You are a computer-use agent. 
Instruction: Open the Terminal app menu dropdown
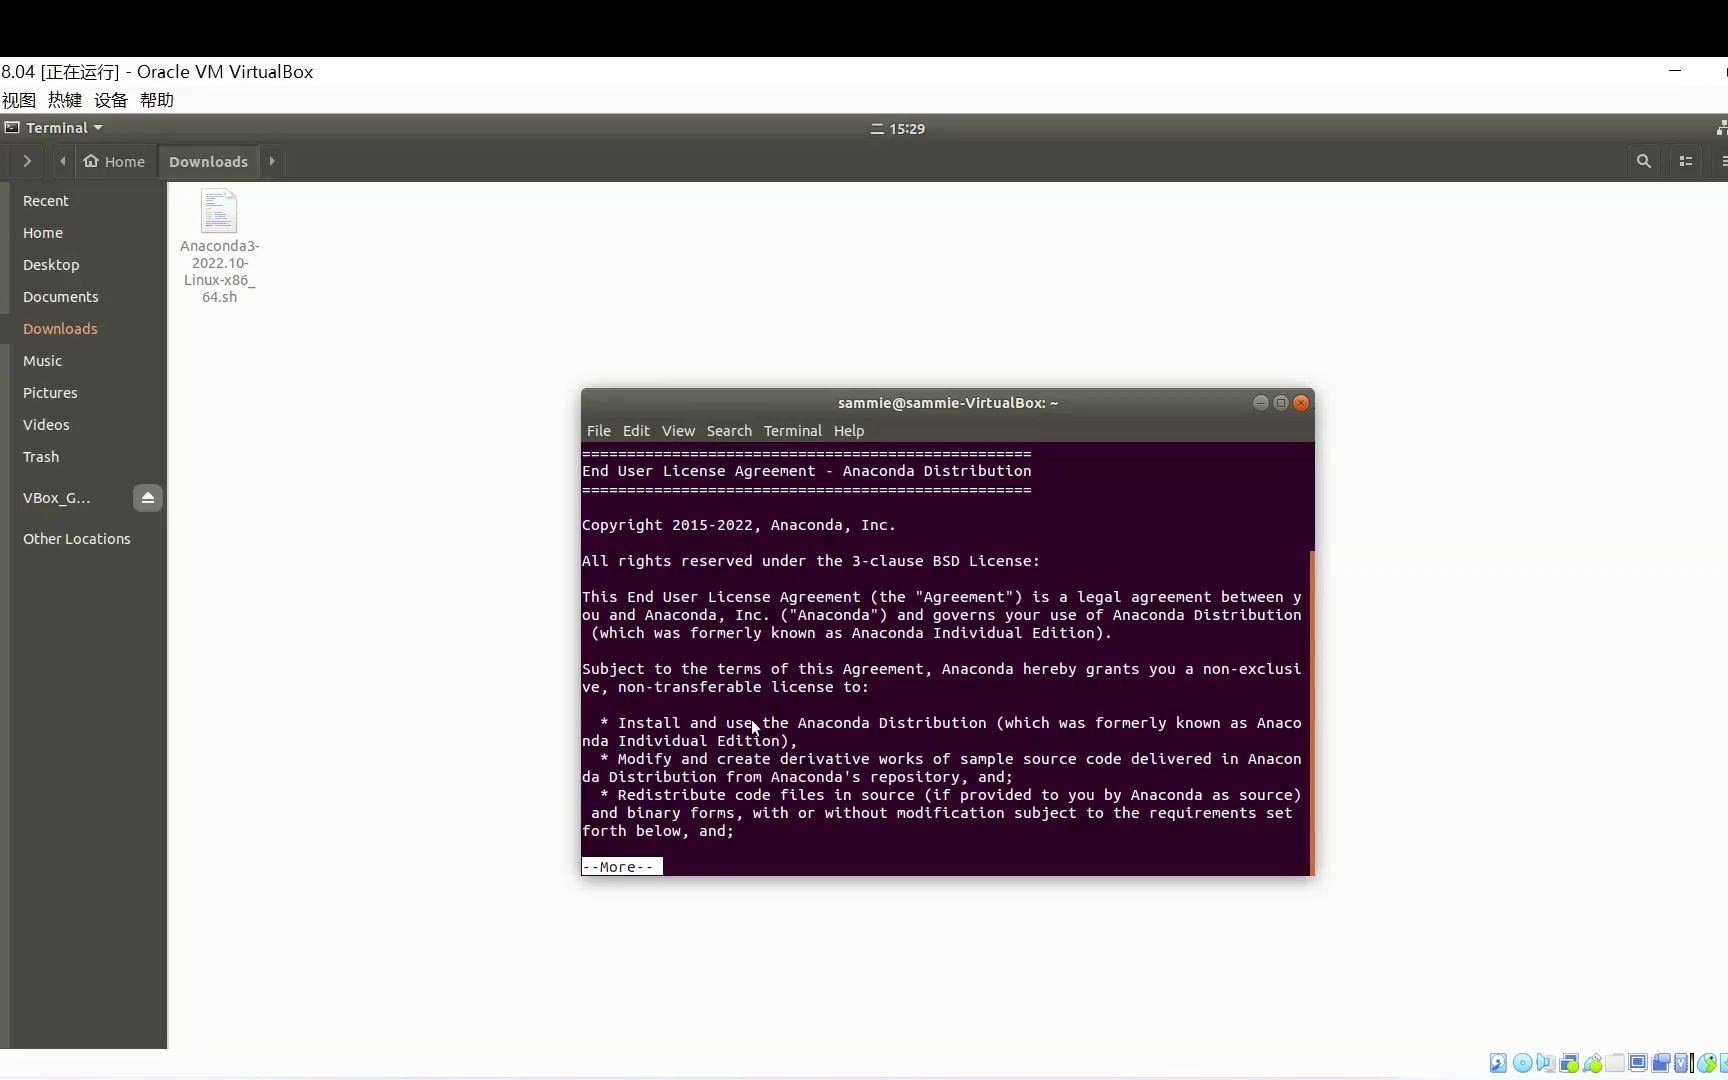coord(55,128)
